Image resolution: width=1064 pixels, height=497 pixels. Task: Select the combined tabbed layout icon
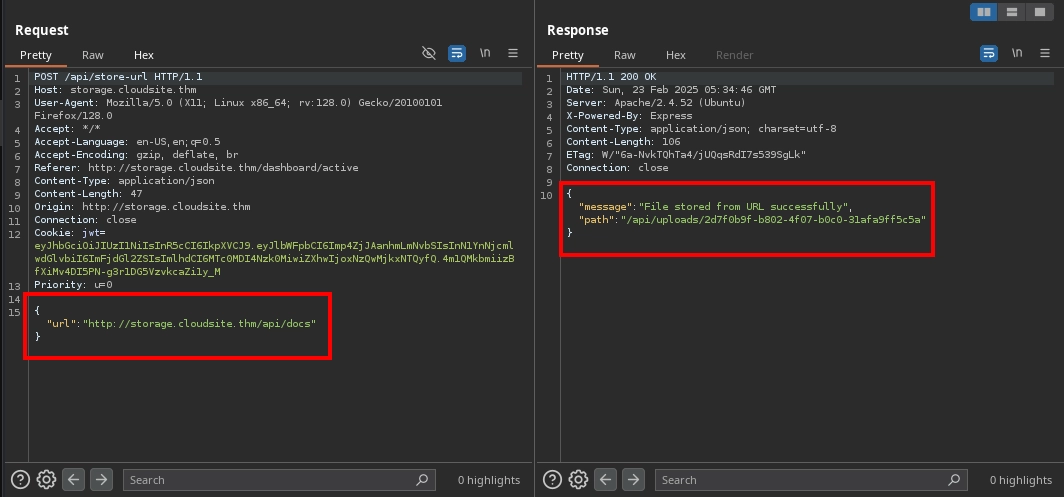tap(1040, 12)
